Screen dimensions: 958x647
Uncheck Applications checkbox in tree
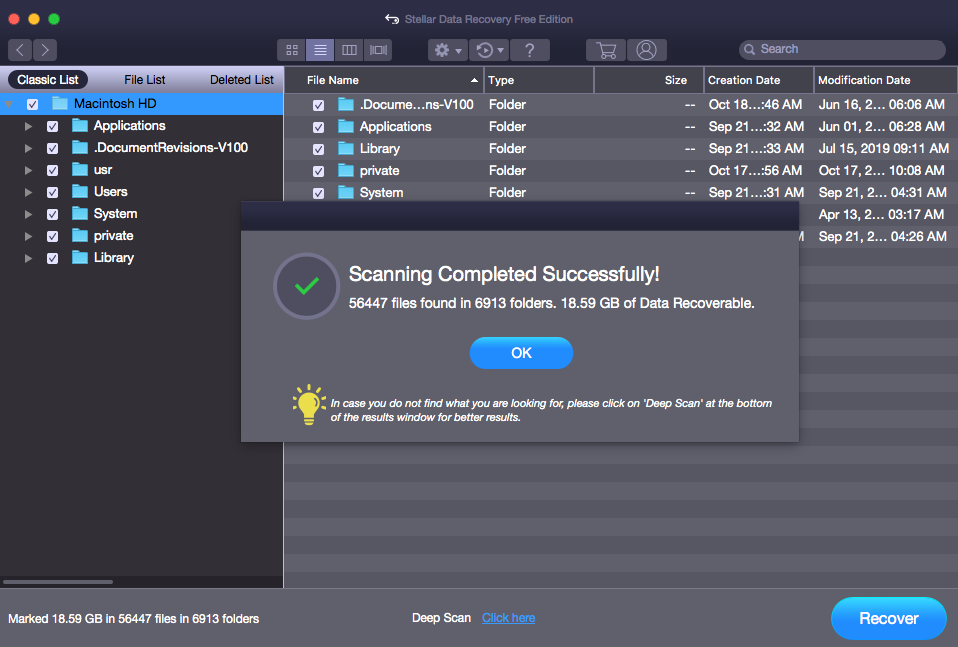pyautogui.click(x=53, y=126)
